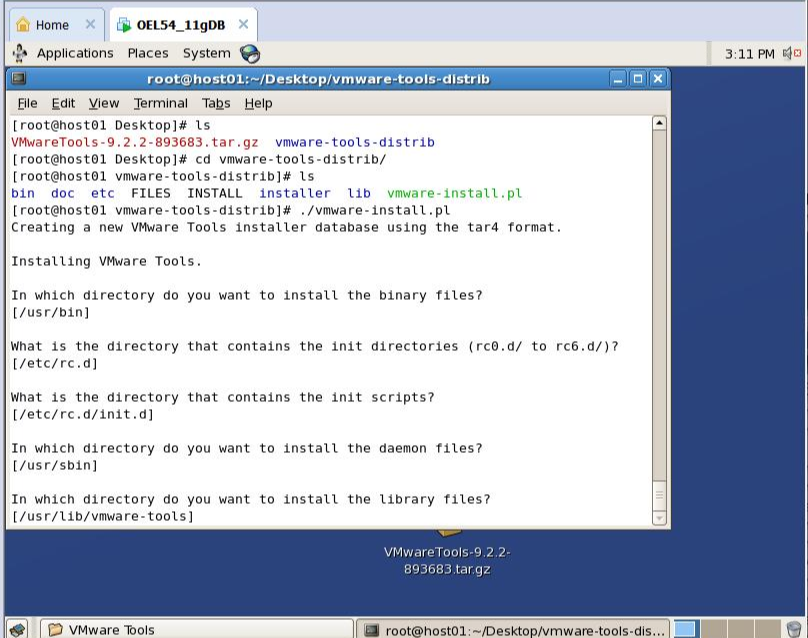The width and height of the screenshot is (808, 638).
Task: Click the terminal window menu icon
Action: [19, 78]
